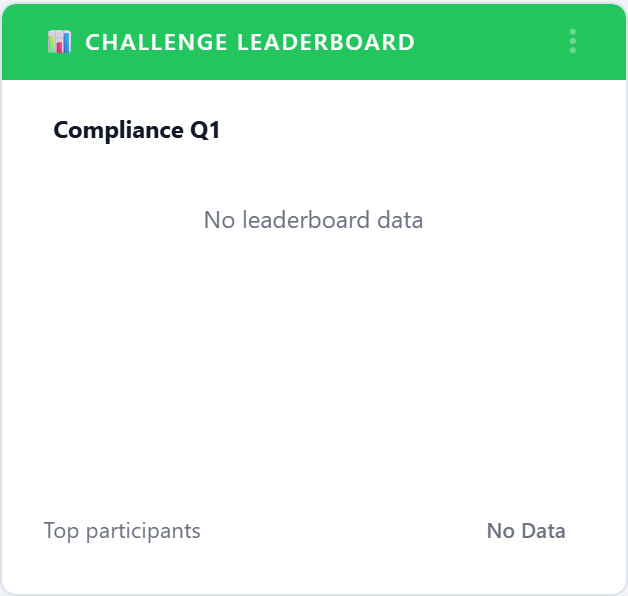Click the green widget header bar

pos(314,42)
